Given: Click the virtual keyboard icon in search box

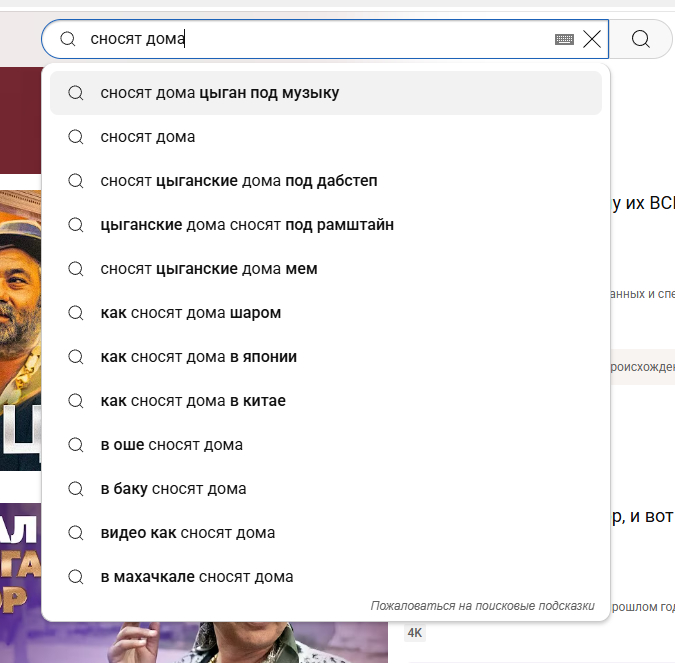Looking at the screenshot, I should tap(564, 39).
